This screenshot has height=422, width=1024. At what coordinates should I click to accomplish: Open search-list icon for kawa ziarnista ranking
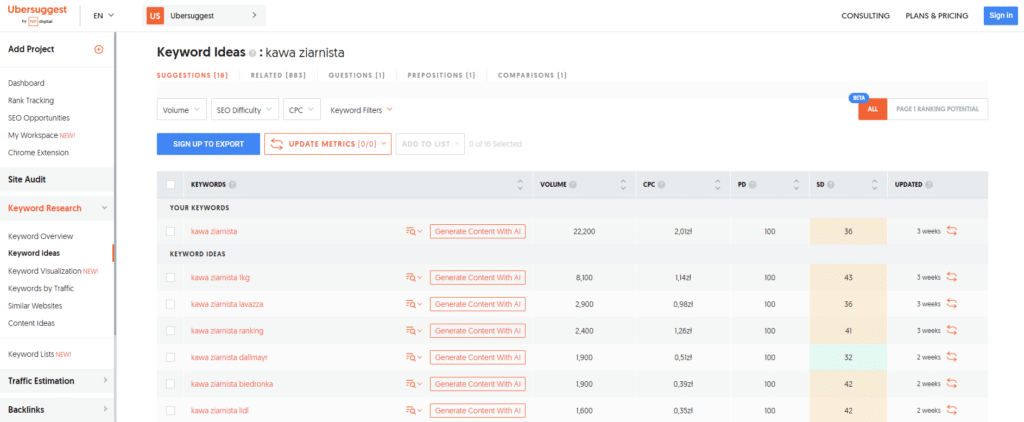pos(413,331)
